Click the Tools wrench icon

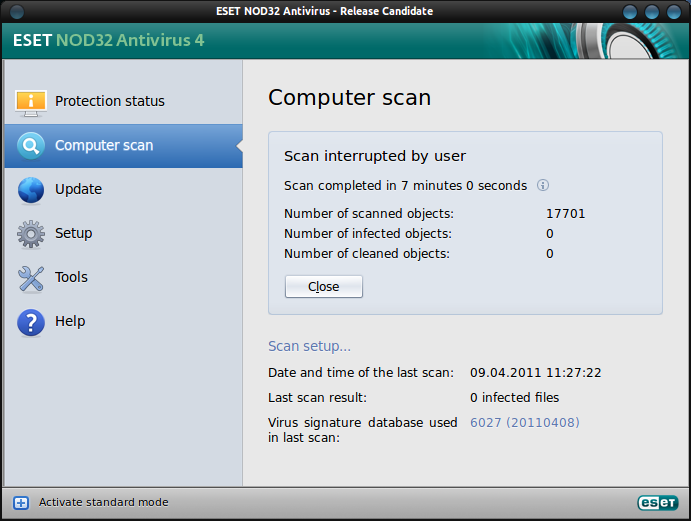point(30,279)
